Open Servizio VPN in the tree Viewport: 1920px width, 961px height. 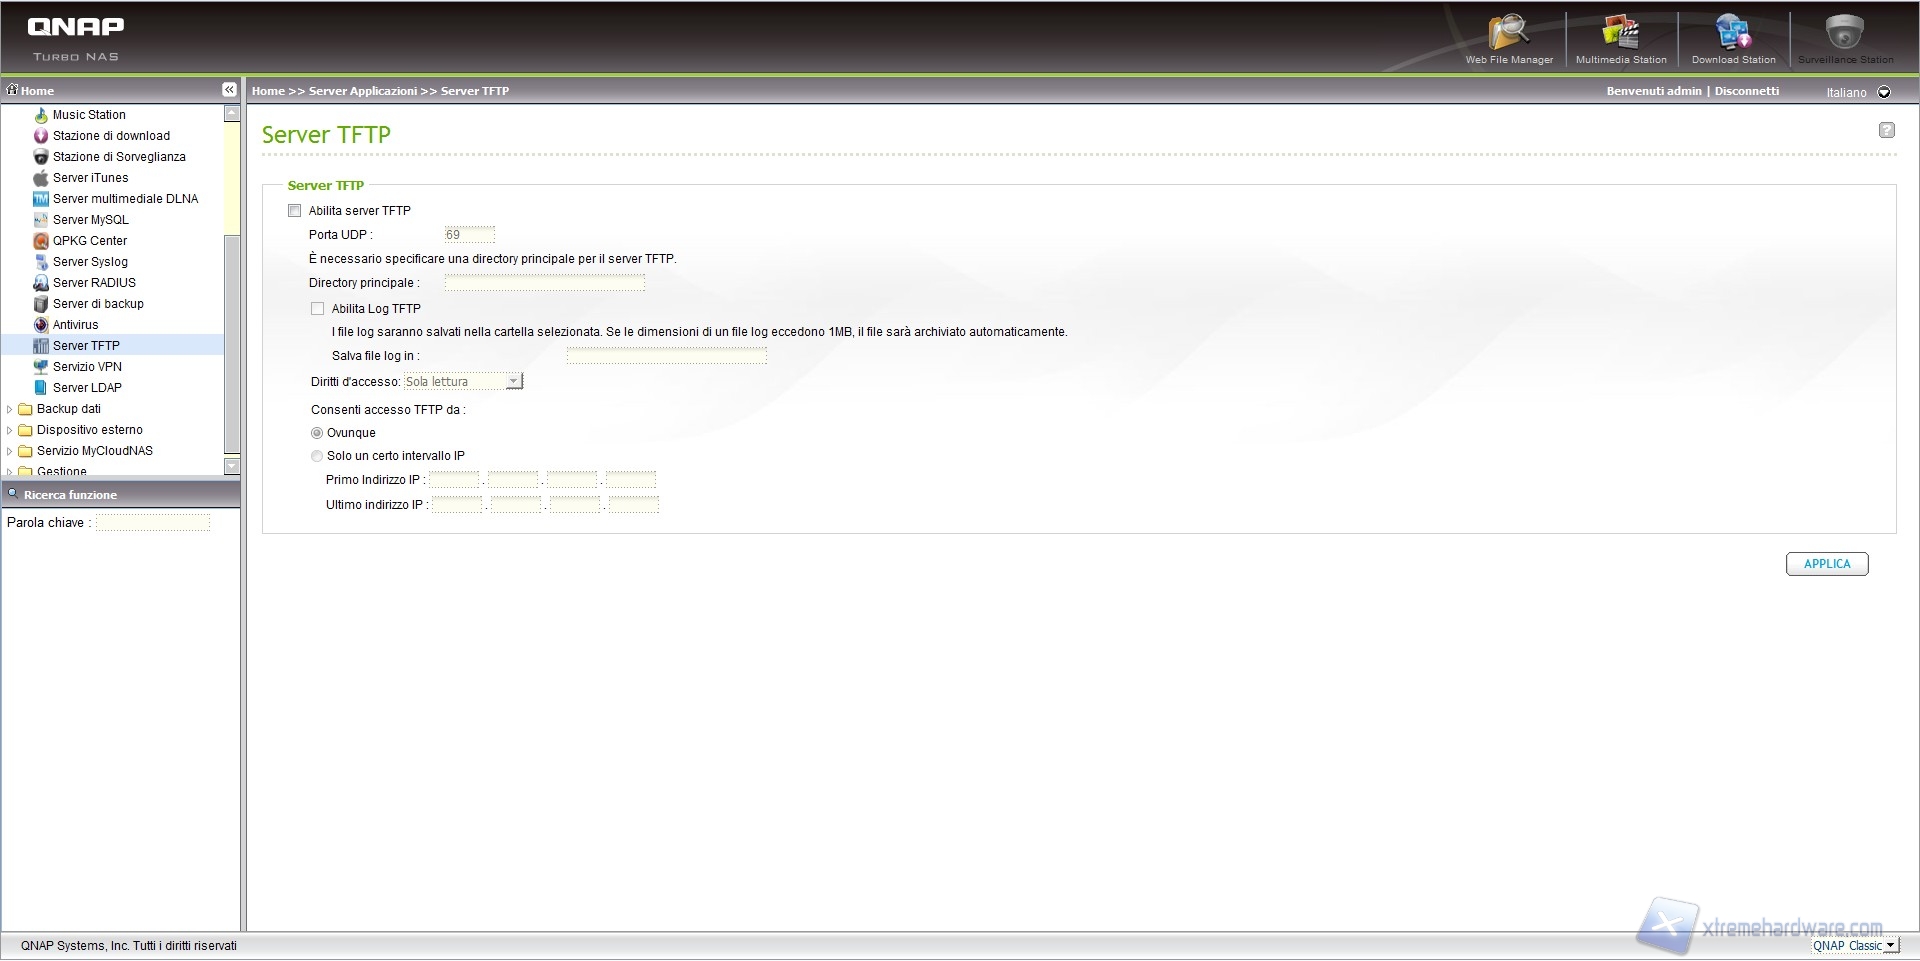click(87, 367)
